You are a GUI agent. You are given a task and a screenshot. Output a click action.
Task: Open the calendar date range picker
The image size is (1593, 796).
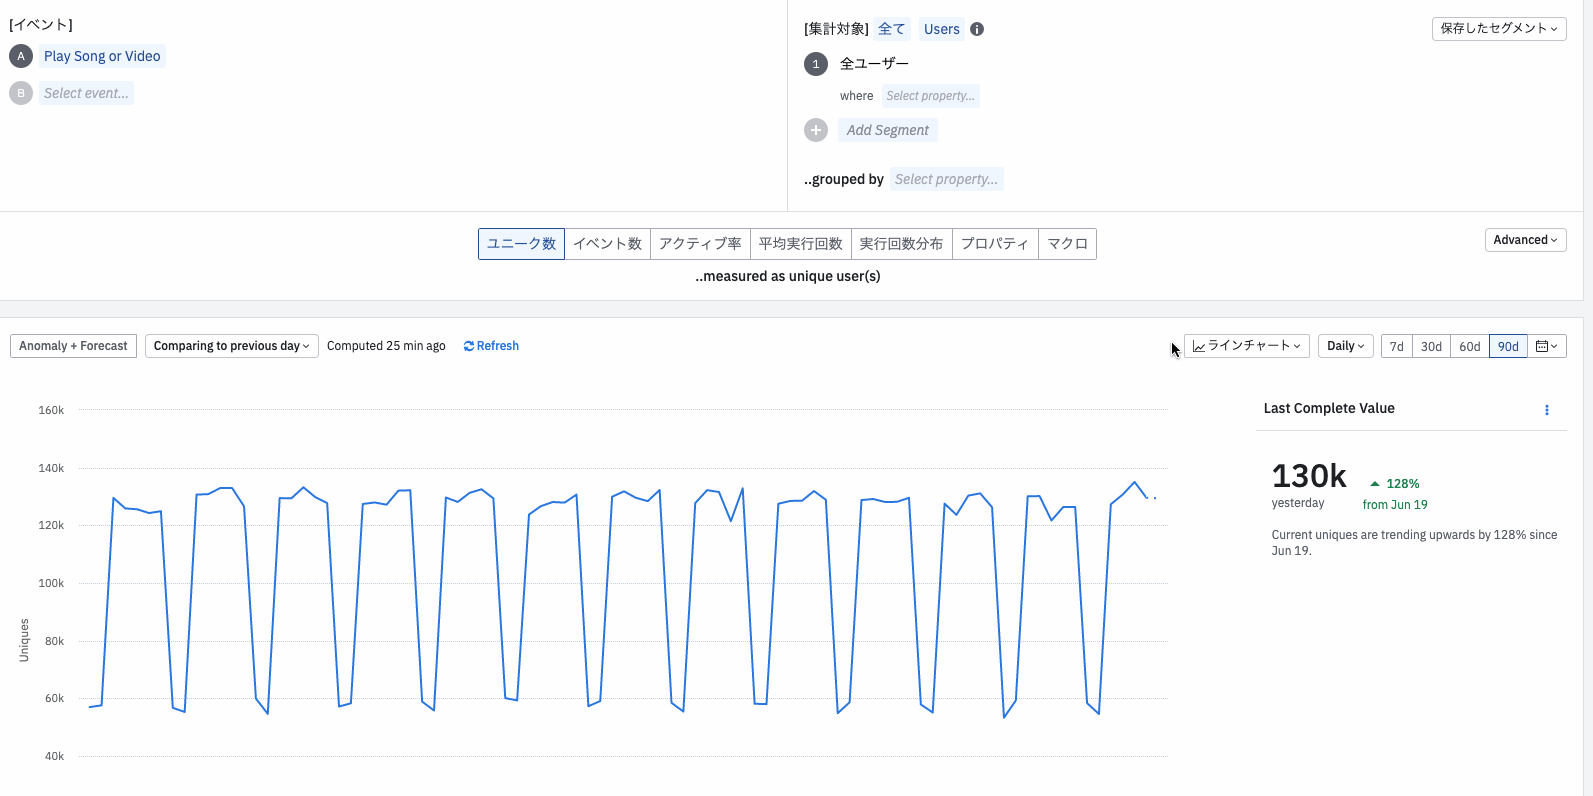[1547, 346]
